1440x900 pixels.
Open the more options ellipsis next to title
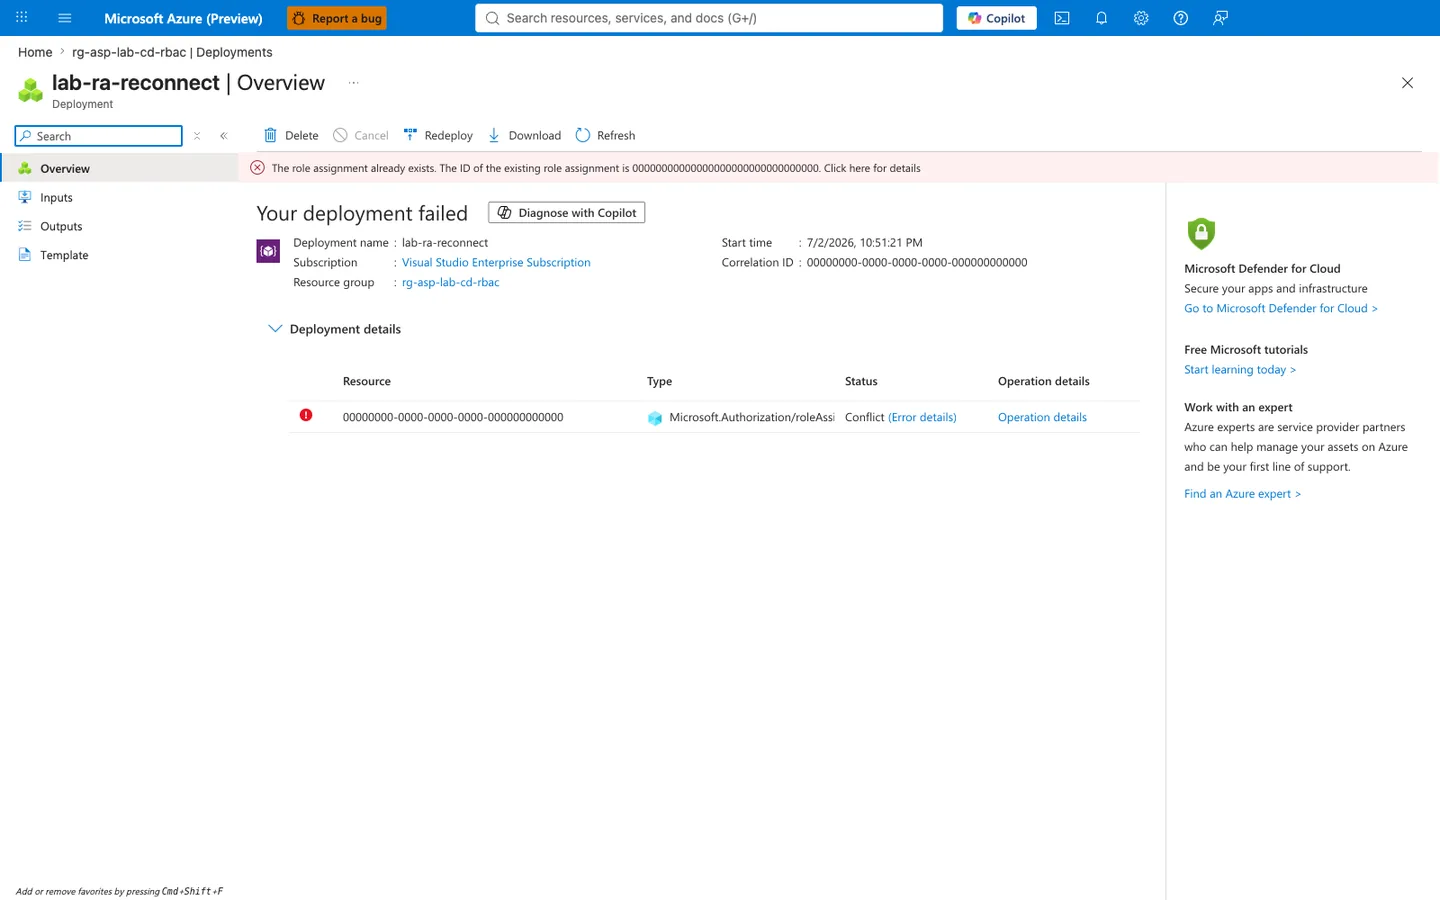pyautogui.click(x=353, y=83)
